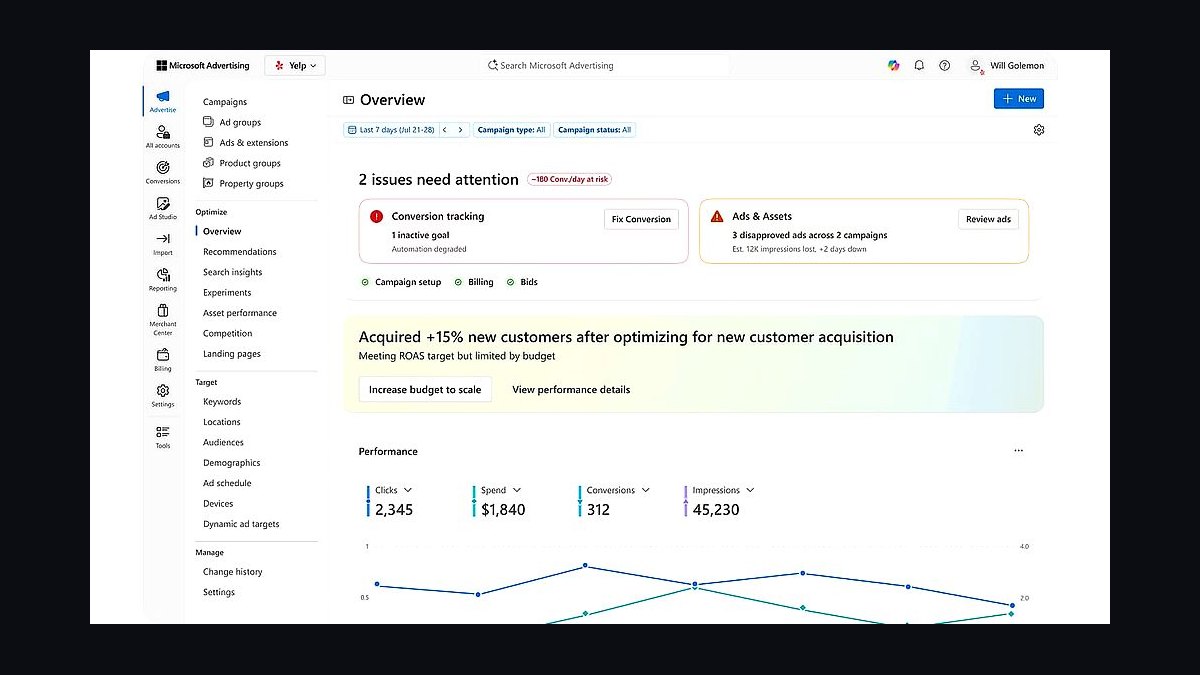Open Experiments nav item
Image resolution: width=1200 pixels, height=675 pixels.
227,293
